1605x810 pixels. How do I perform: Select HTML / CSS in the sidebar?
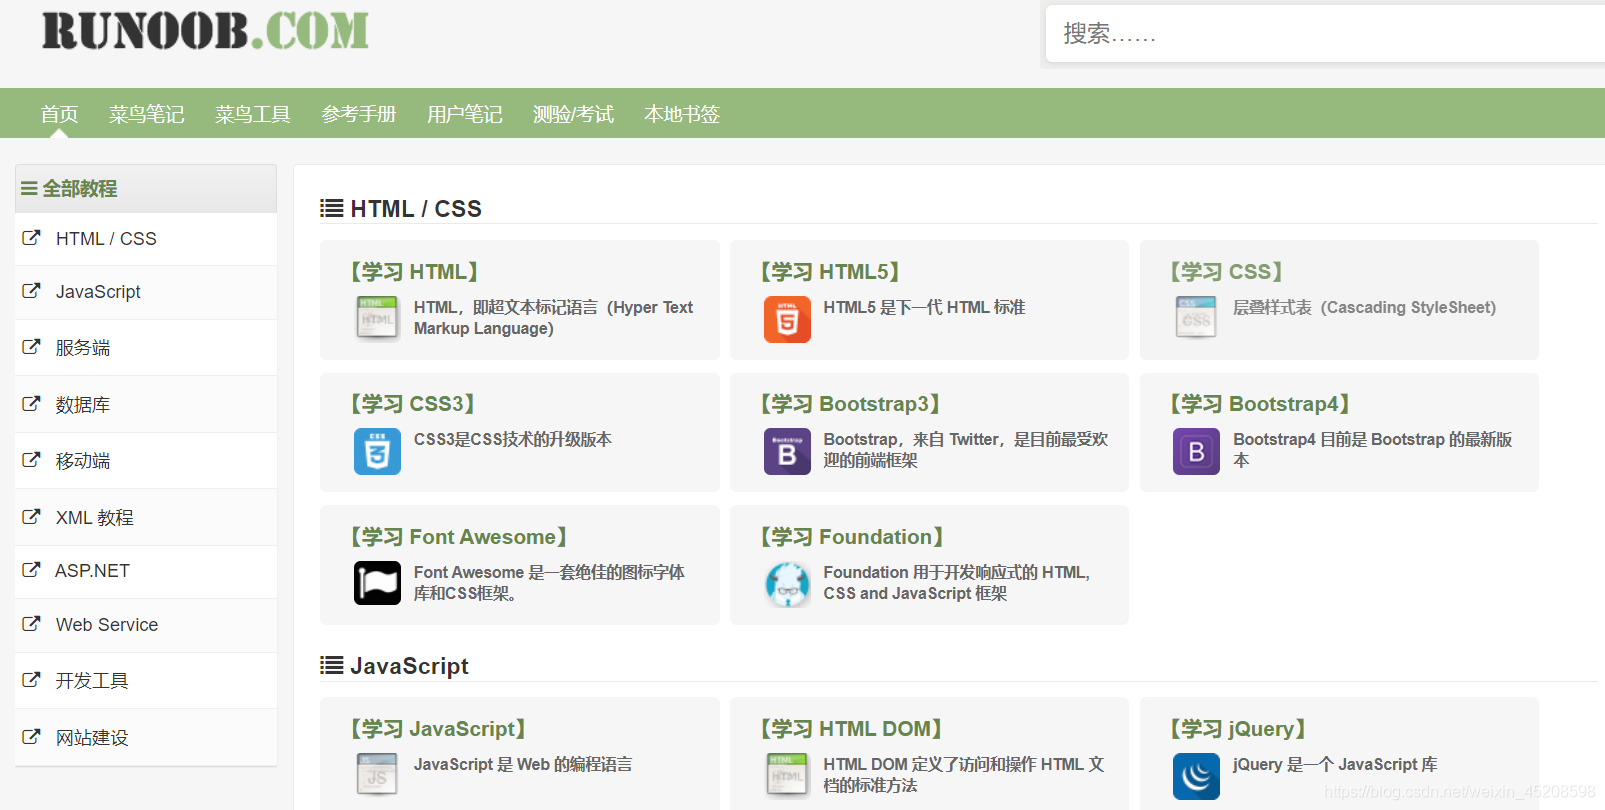tap(146, 239)
